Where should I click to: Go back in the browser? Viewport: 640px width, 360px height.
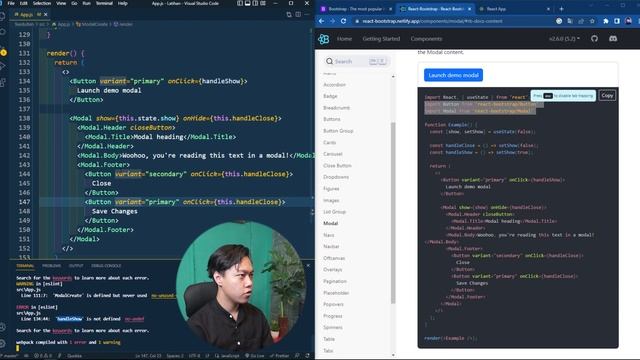(322, 21)
